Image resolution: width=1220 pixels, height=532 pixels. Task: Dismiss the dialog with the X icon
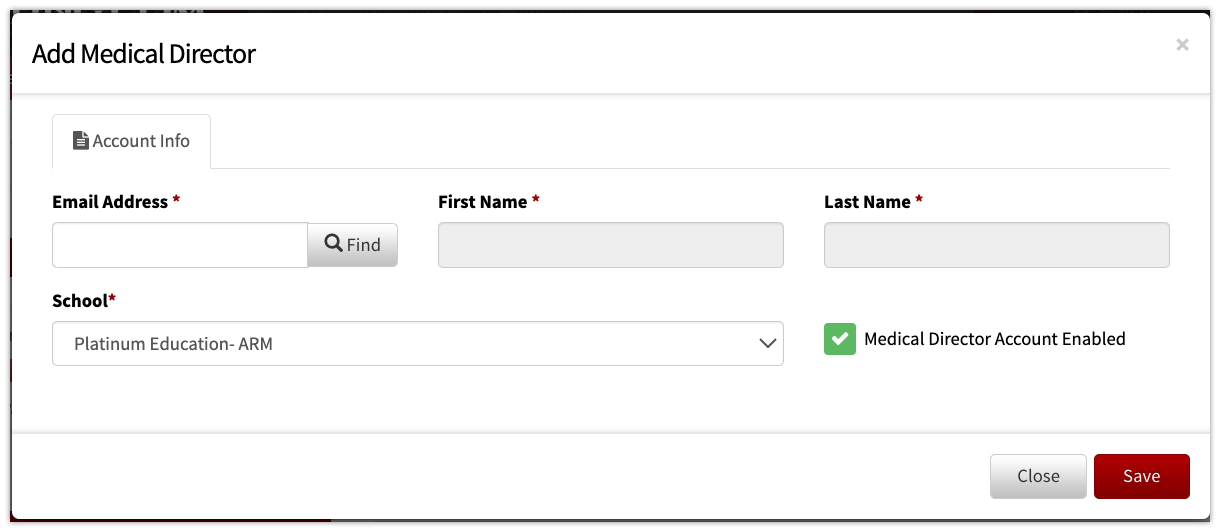pos(1182,45)
